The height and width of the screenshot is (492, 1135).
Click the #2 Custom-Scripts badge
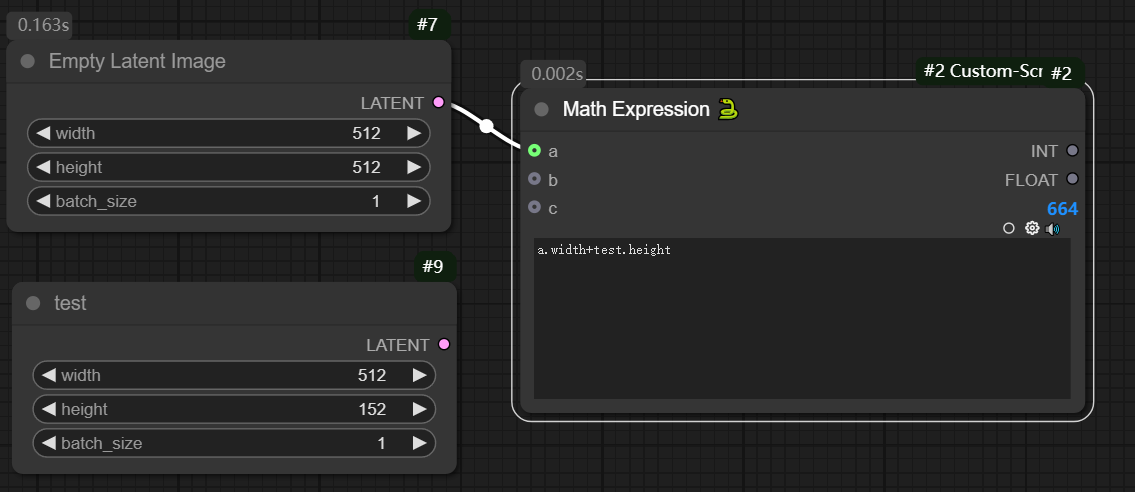pyautogui.click(x=979, y=71)
